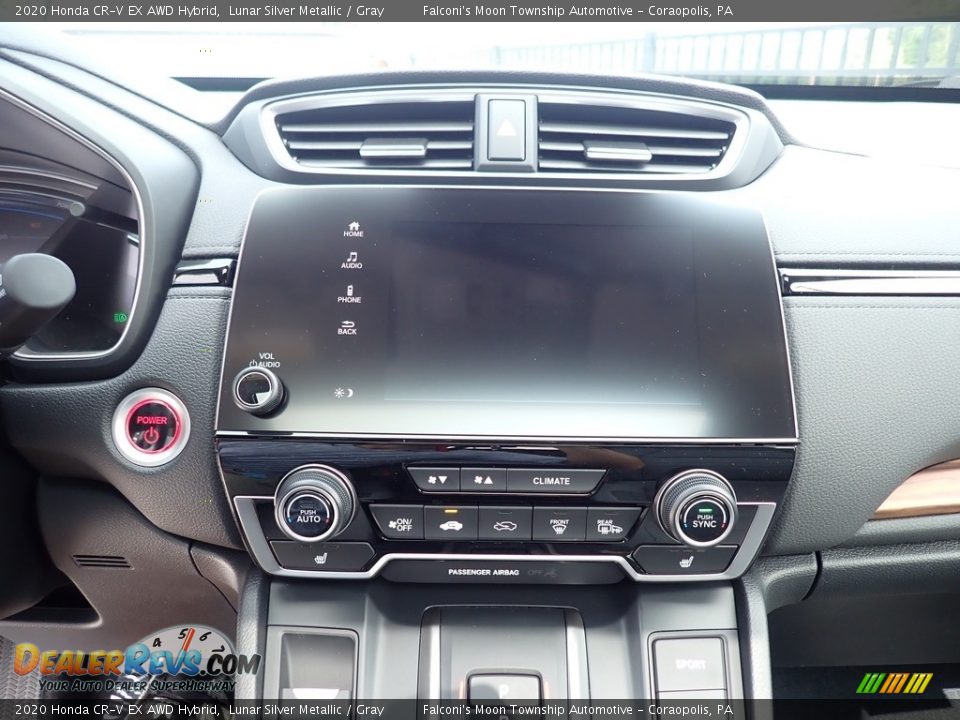Select the PHONE icon beside the touchscreen

349,290
